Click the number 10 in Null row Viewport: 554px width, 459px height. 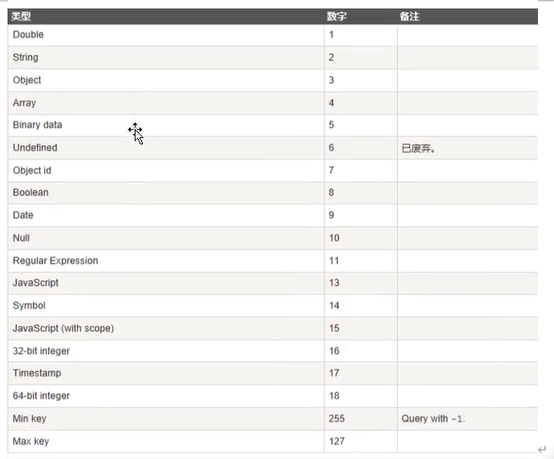[334, 238]
